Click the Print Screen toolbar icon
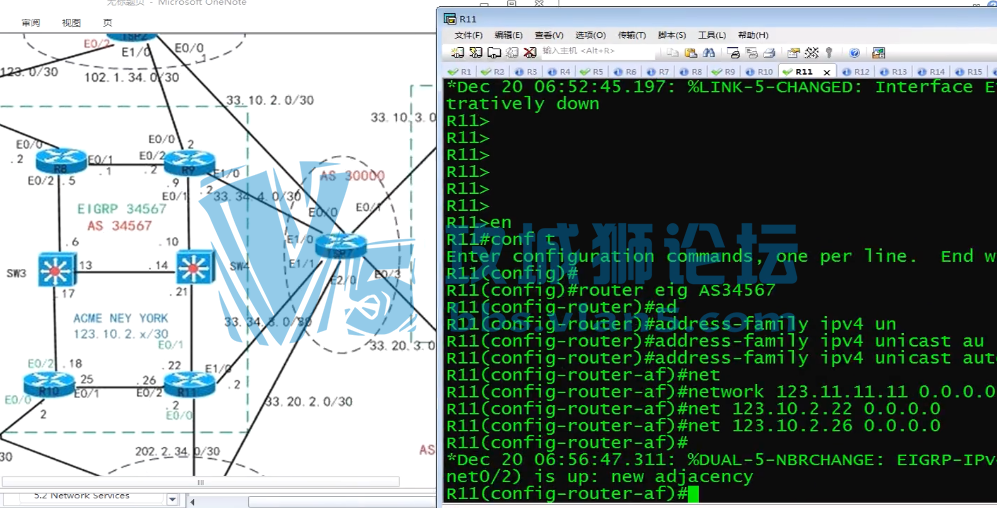The image size is (997, 508). 733,53
